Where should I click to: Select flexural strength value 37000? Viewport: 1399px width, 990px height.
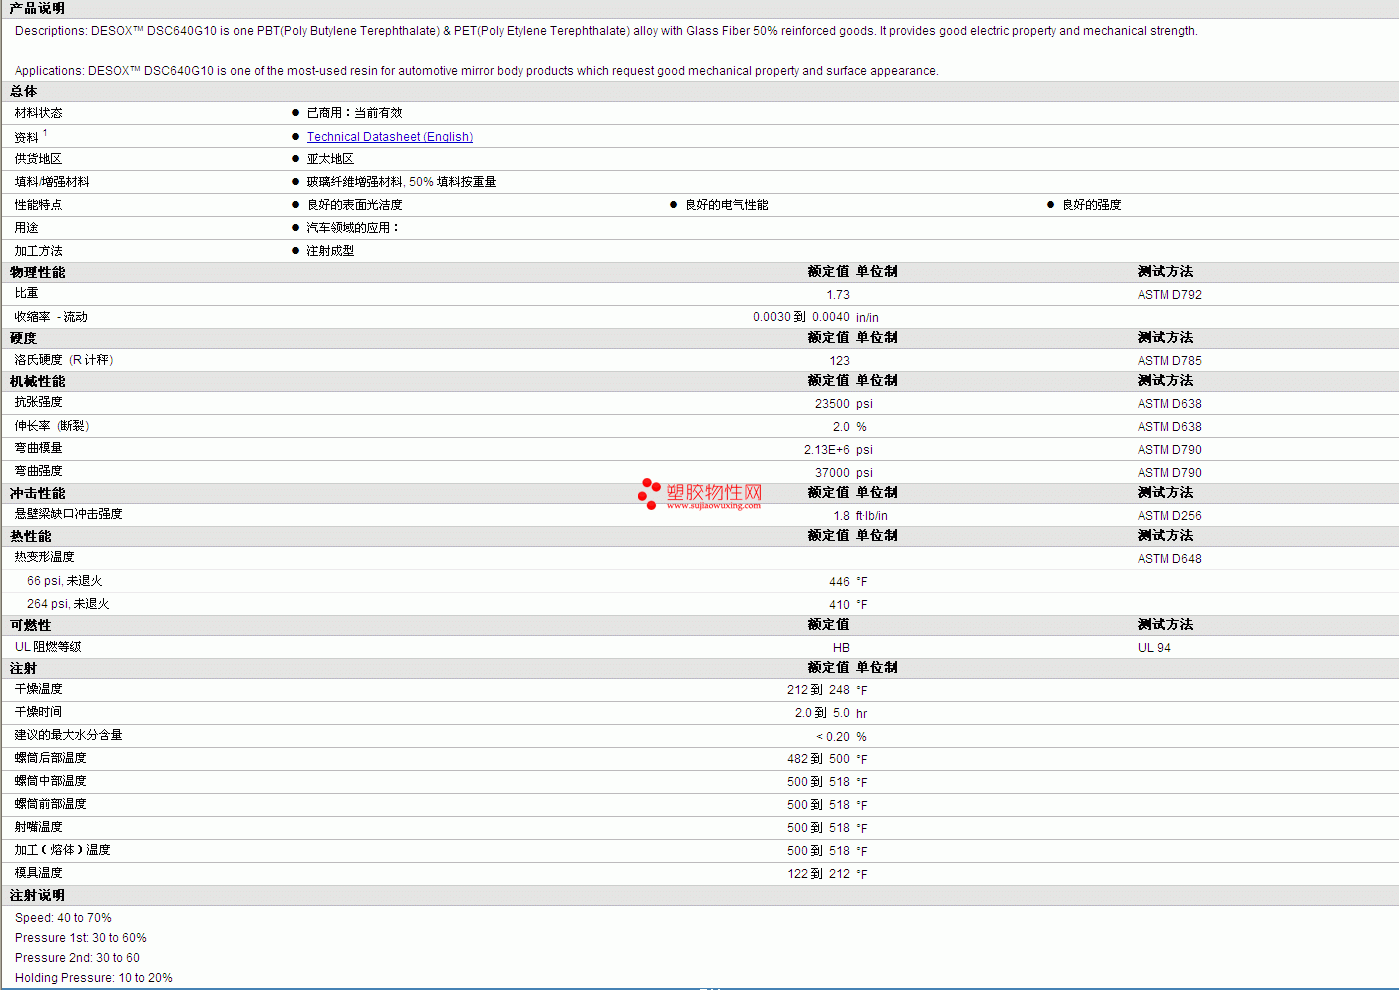tap(832, 473)
